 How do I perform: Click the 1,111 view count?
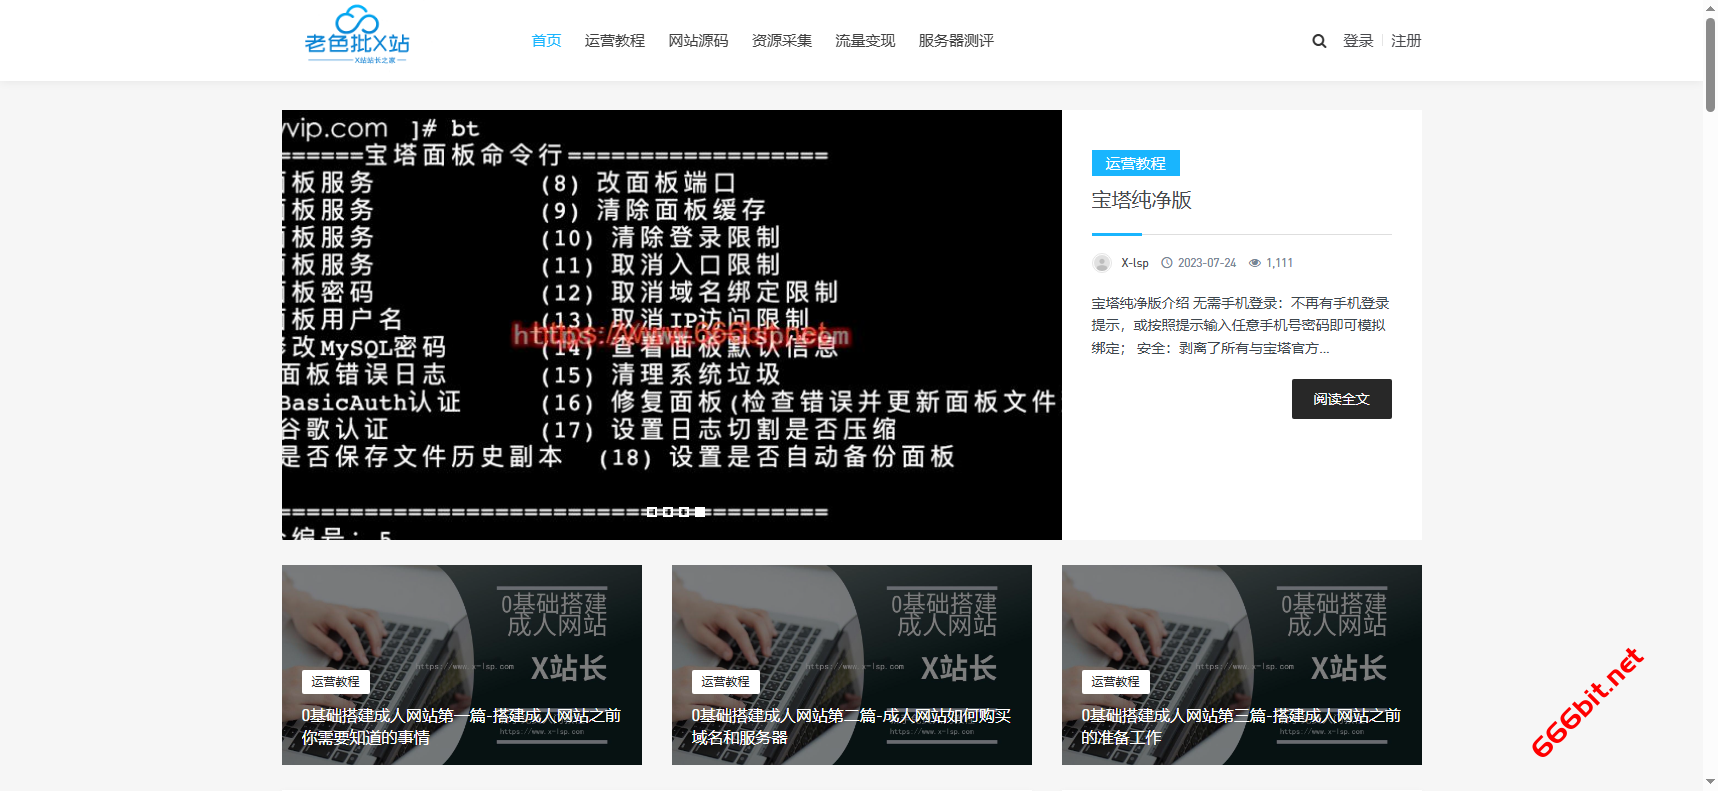tap(1280, 263)
